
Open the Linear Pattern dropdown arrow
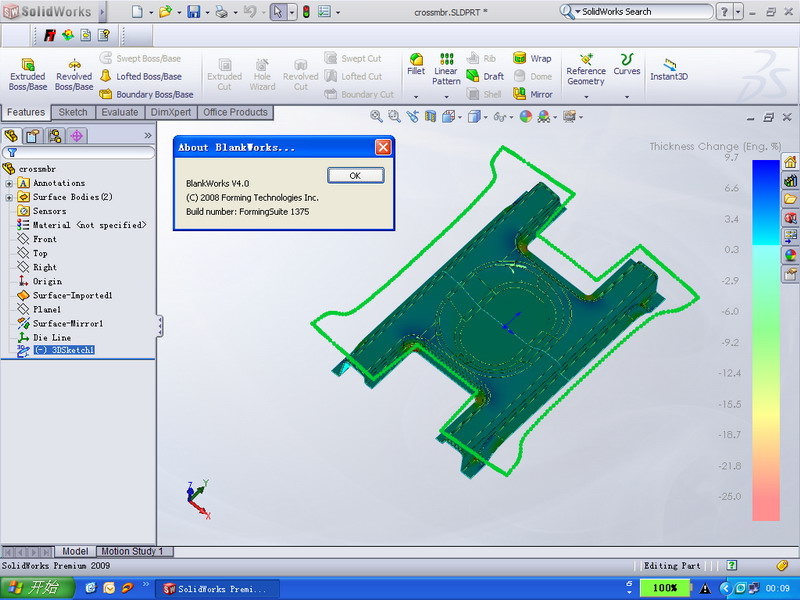point(446,96)
